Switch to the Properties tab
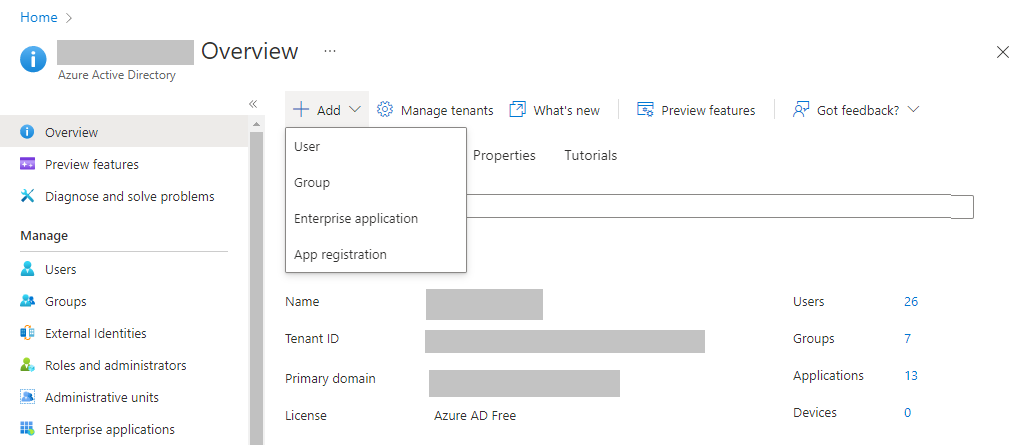The width and height of the screenshot is (1028, 445). click(x=504, y=155)
